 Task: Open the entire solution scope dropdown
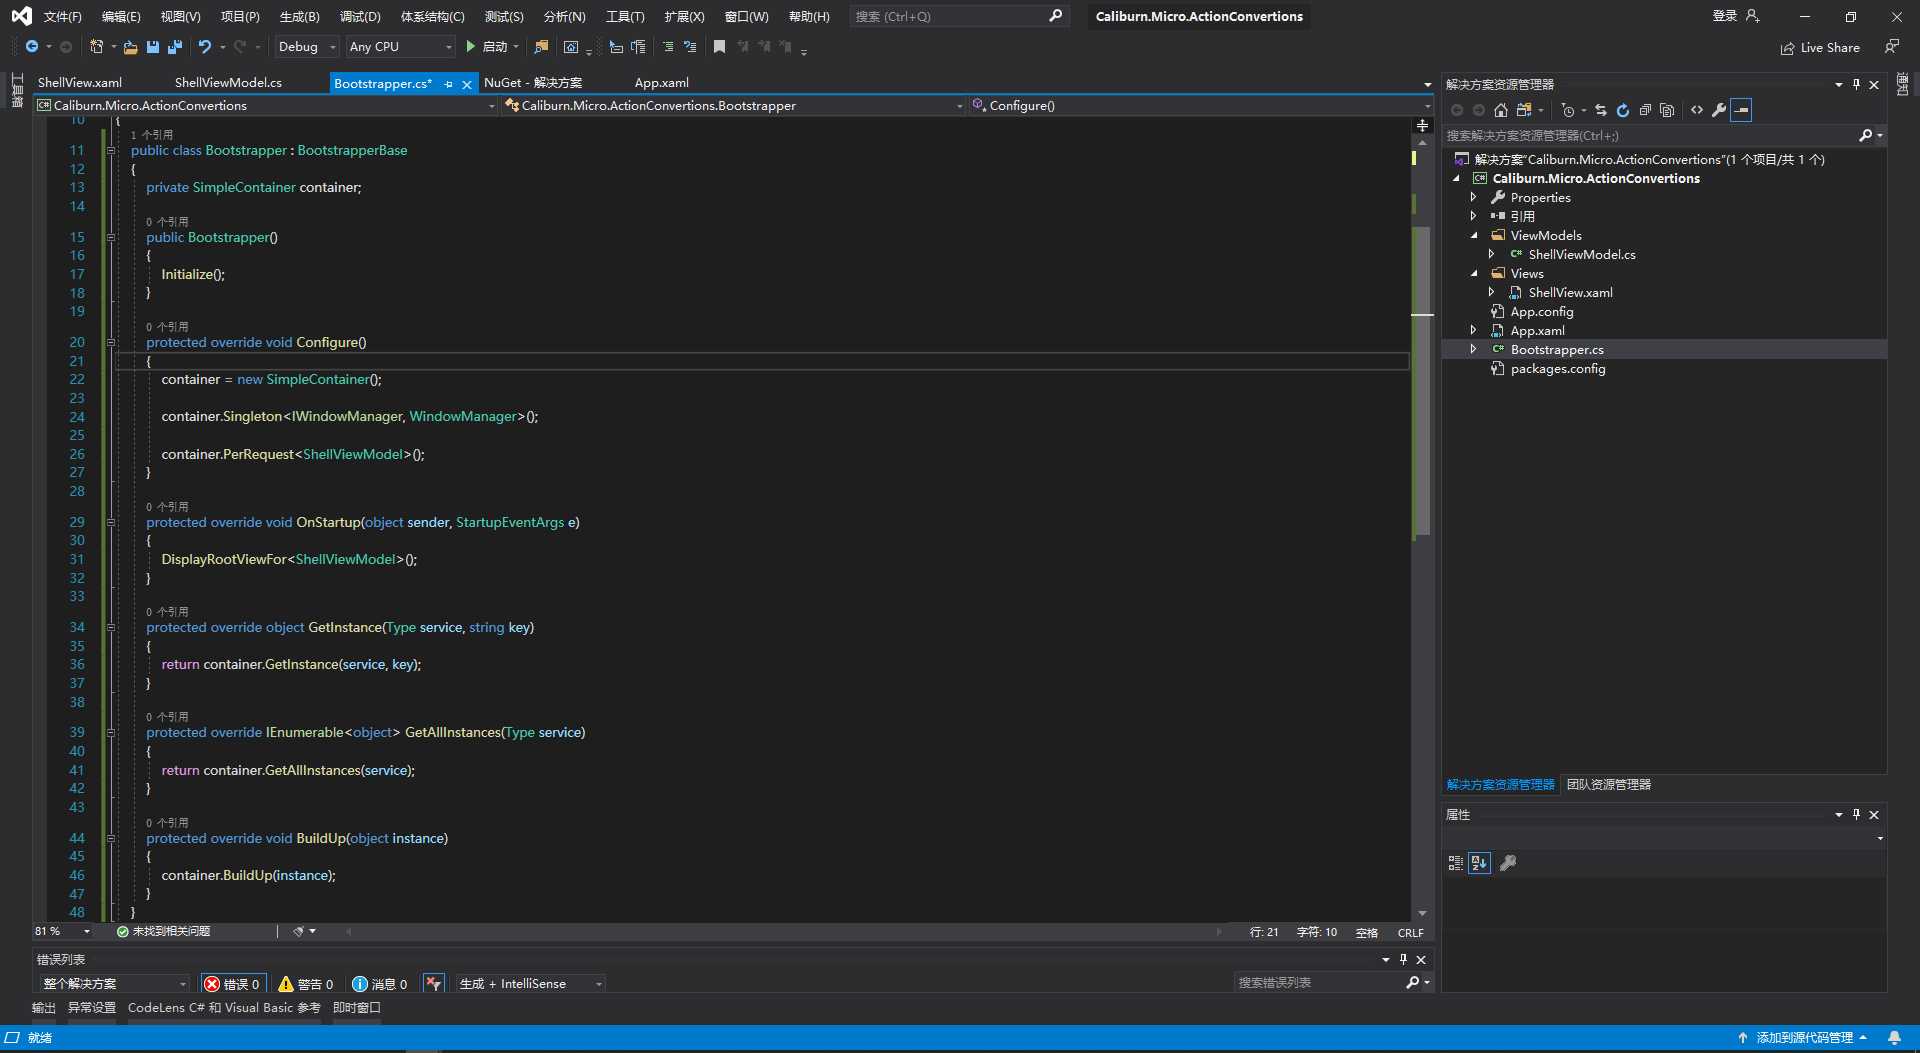[x=114, y=984]
